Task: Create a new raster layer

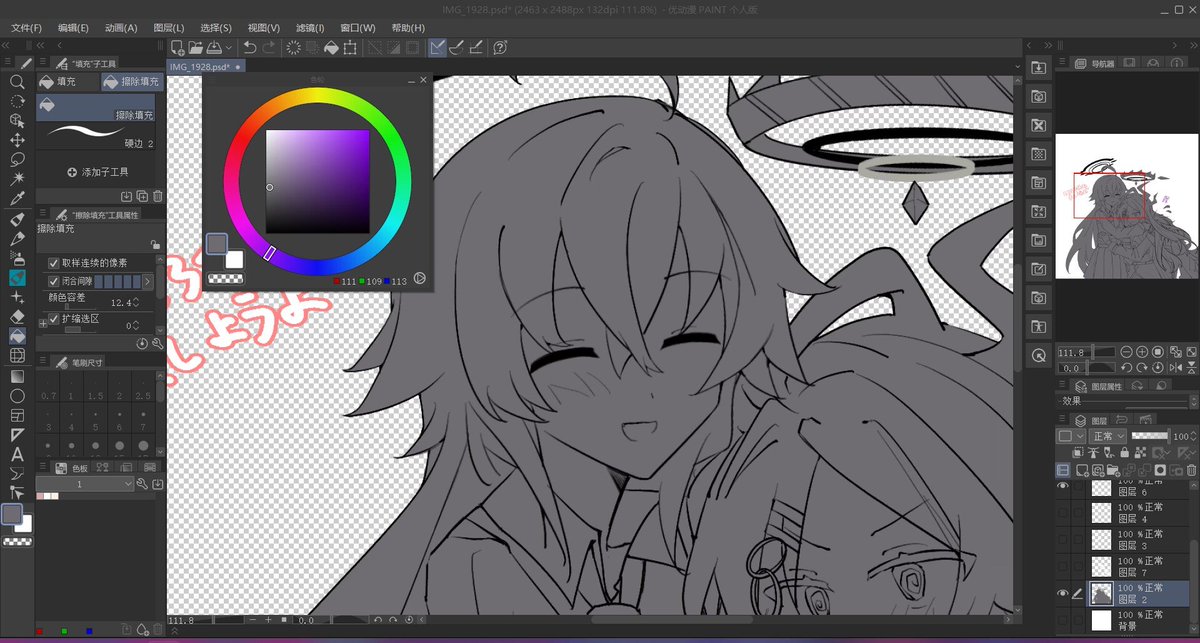Action: click(x=1080, y=469)
